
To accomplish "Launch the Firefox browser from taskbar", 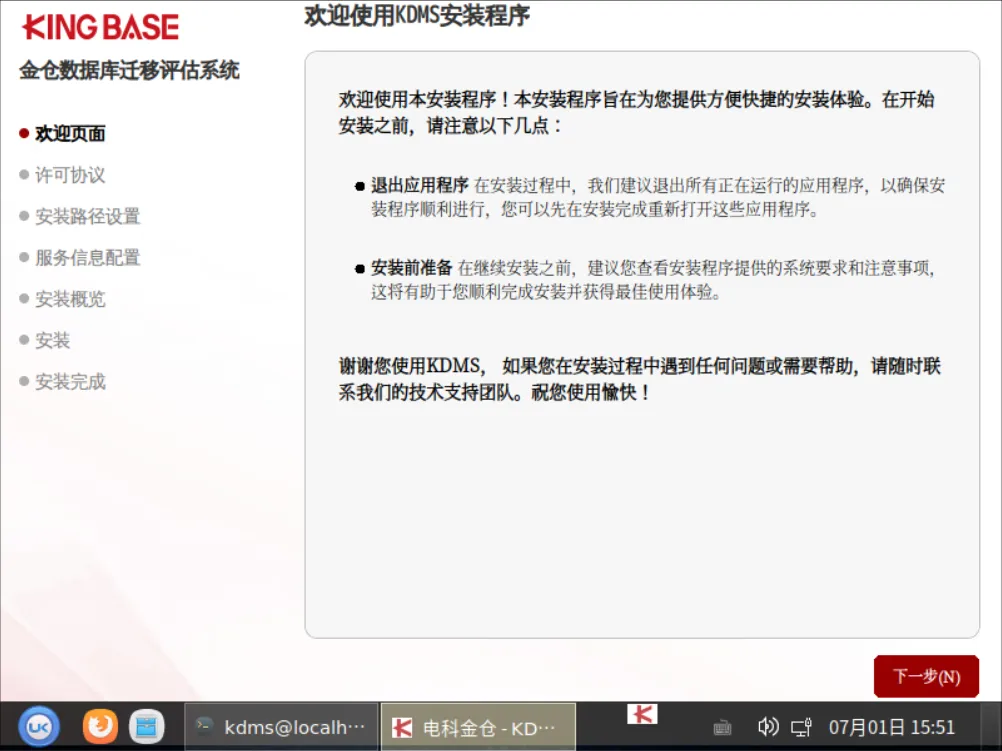I will pyautogui.click(x=100, y=727).
